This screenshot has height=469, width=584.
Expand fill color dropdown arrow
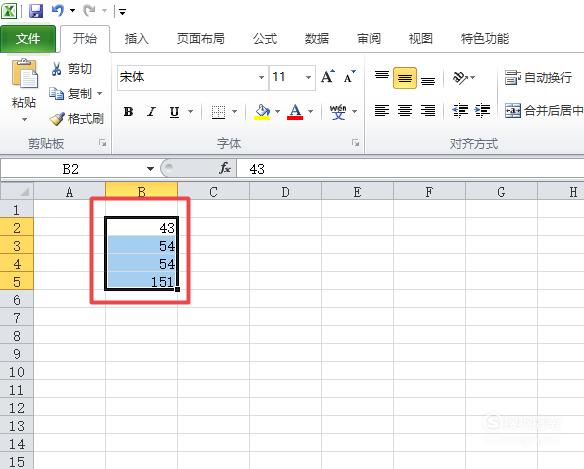point(277,111)
